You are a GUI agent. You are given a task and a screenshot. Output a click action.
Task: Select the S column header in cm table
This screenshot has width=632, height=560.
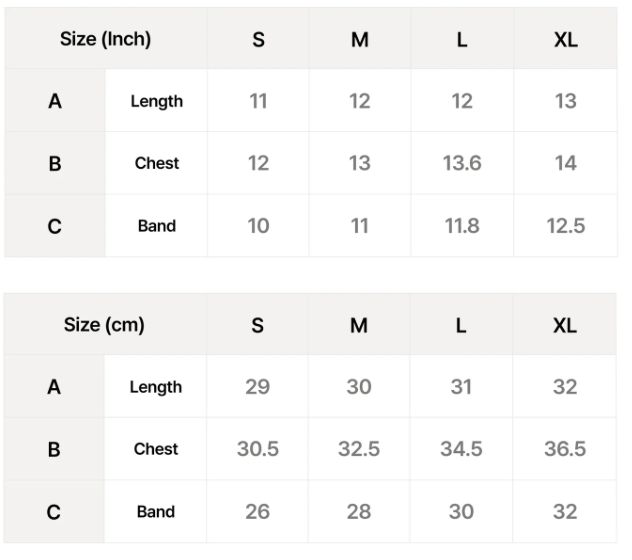pyautogui.click(x=258, y=326)
